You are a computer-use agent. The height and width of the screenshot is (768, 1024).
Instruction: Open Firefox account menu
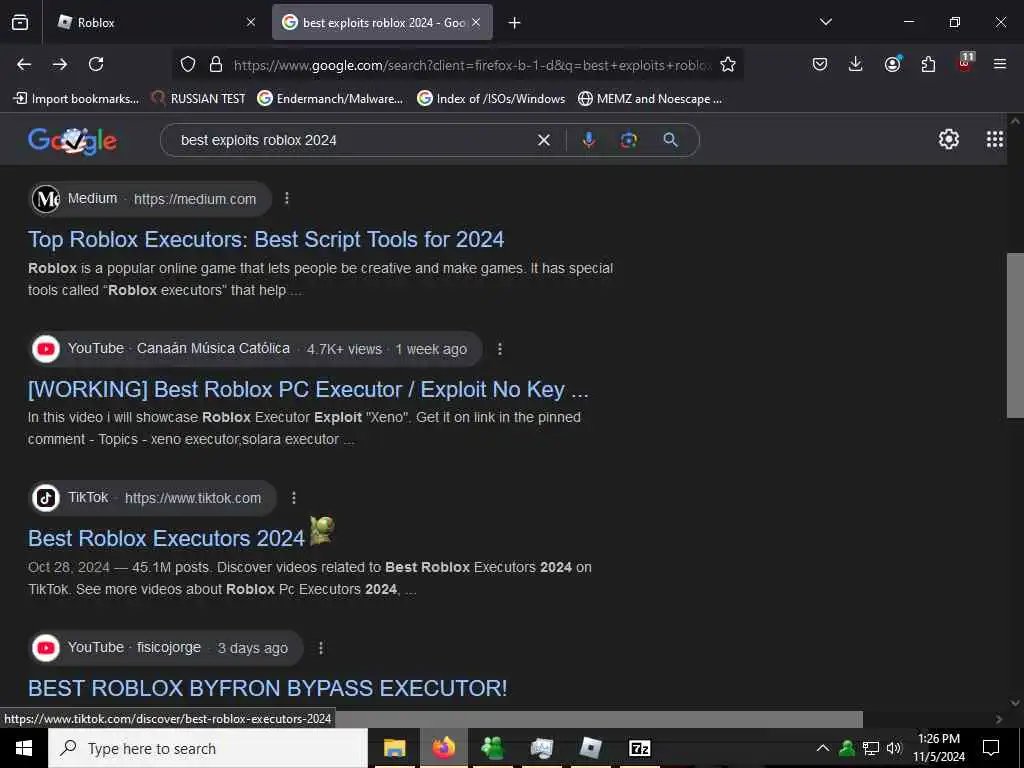(892, 64)
